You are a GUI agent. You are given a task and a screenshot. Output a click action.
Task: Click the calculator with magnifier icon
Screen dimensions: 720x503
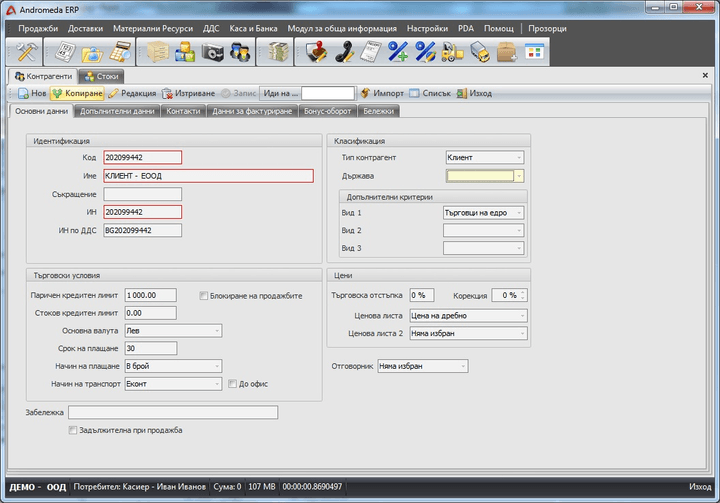click(120, 51)
